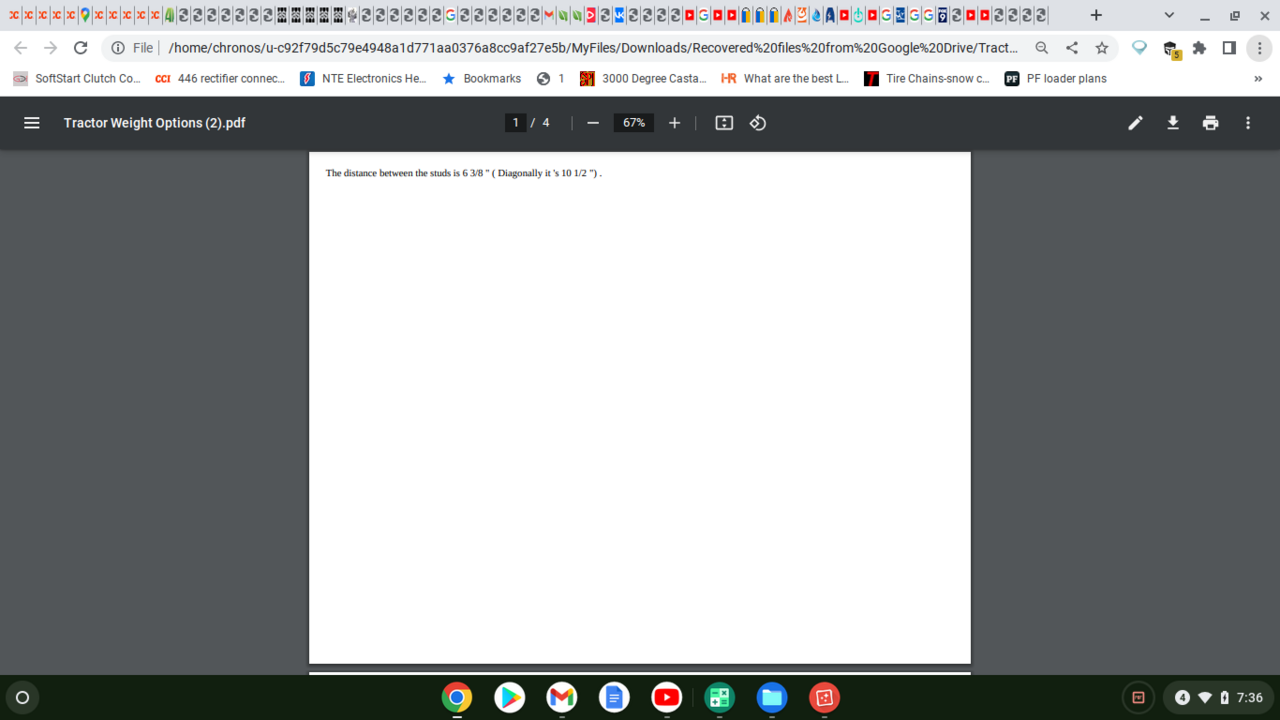Image resolution: width=1280 pixels, height=720 pixels.
Task: Edit the current page number field
Action: [515, 123]
